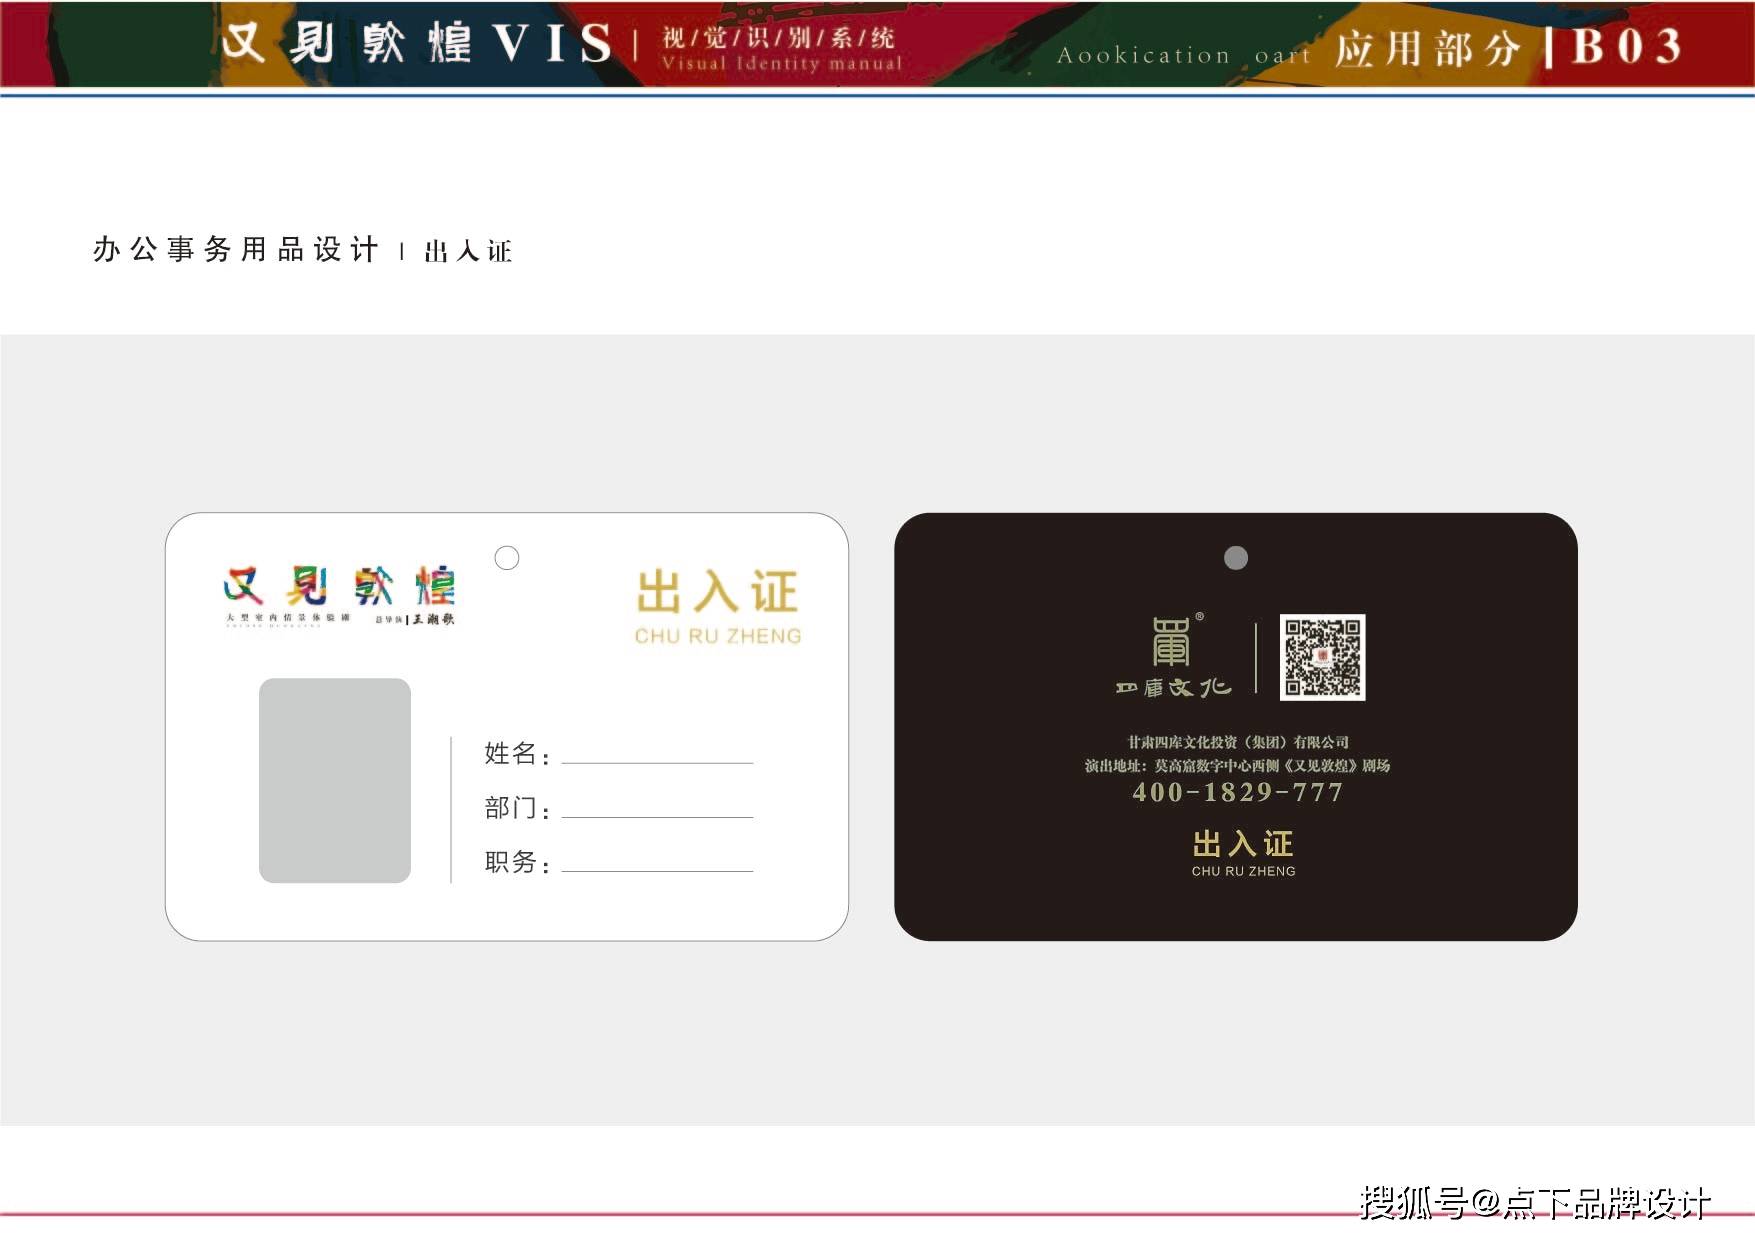The height and width of the screenshot is (1241, 1755).
Task: Click CHU RU ZHENG text on black card
Action: (1243, 871)
